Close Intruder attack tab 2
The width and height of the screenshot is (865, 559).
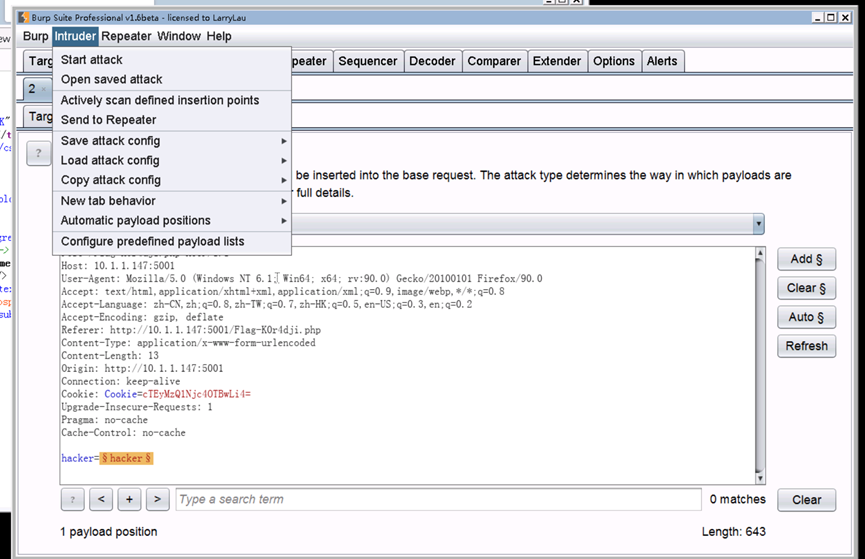(44, 89)
